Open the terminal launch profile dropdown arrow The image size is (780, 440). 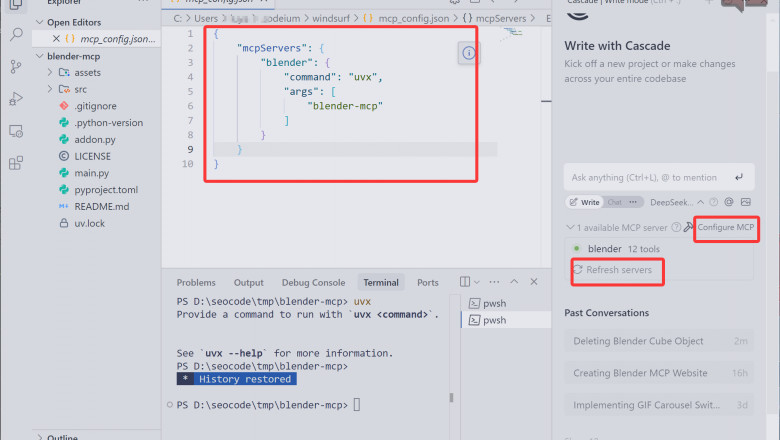477,282
